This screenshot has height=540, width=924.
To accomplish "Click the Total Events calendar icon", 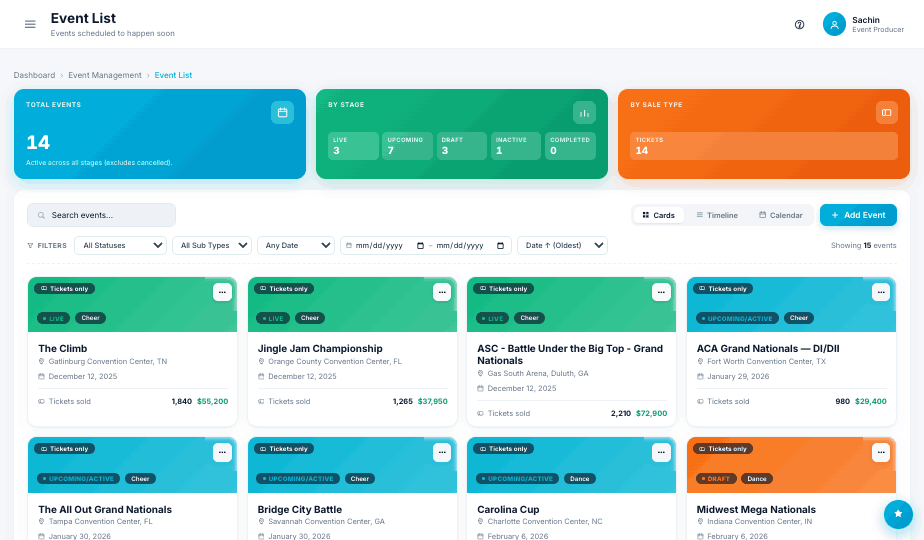I will 282,112.
